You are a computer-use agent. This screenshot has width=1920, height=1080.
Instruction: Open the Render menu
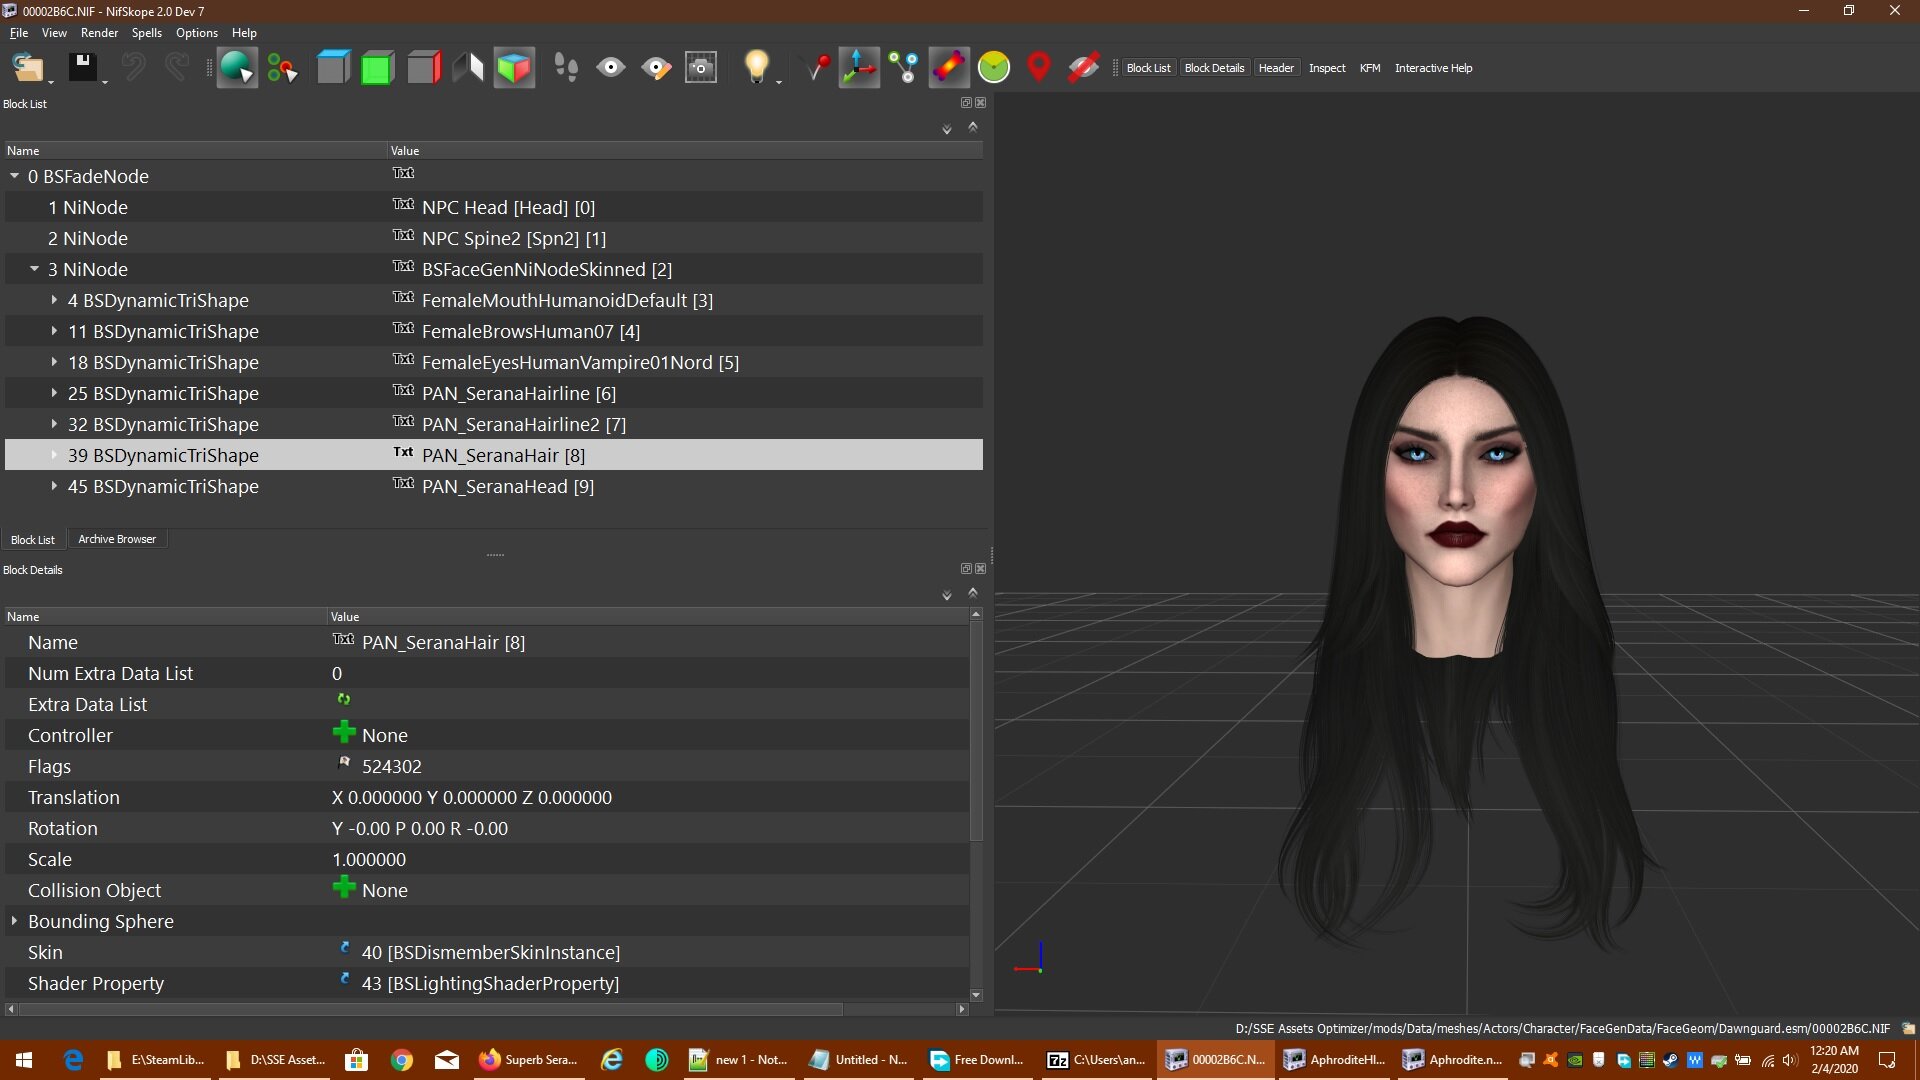tap(99, 33)
